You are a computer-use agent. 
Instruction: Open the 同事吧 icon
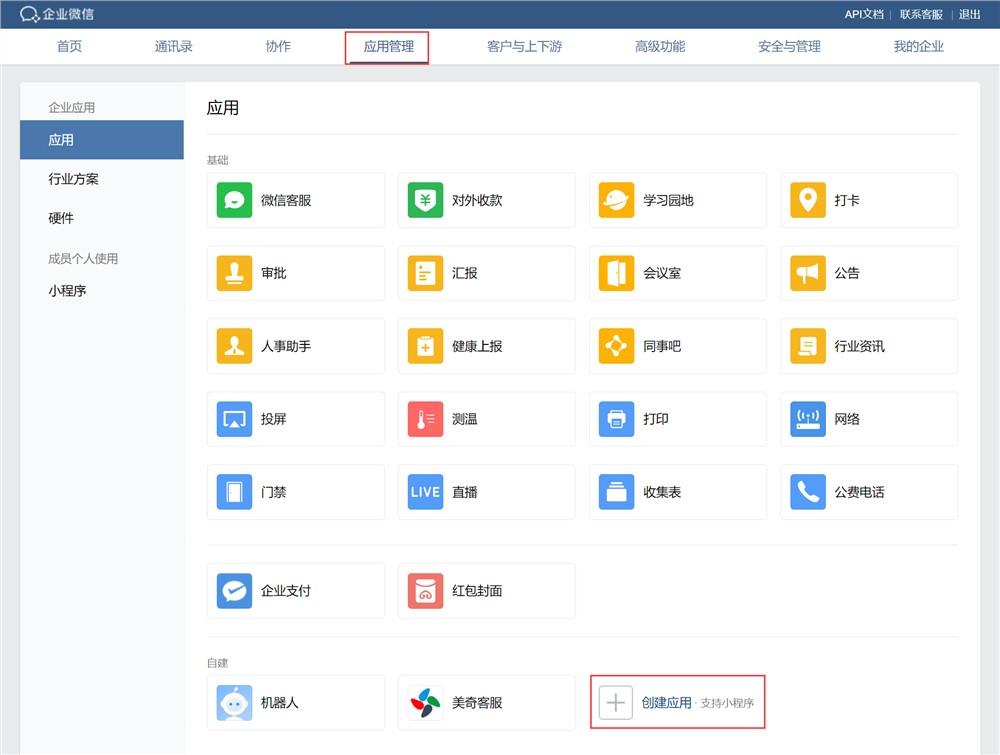coord(617,346)
